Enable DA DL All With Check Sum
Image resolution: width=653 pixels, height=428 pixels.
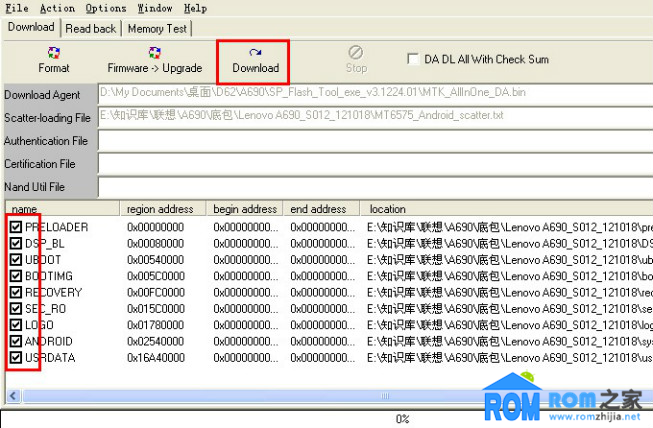[414, 59]
